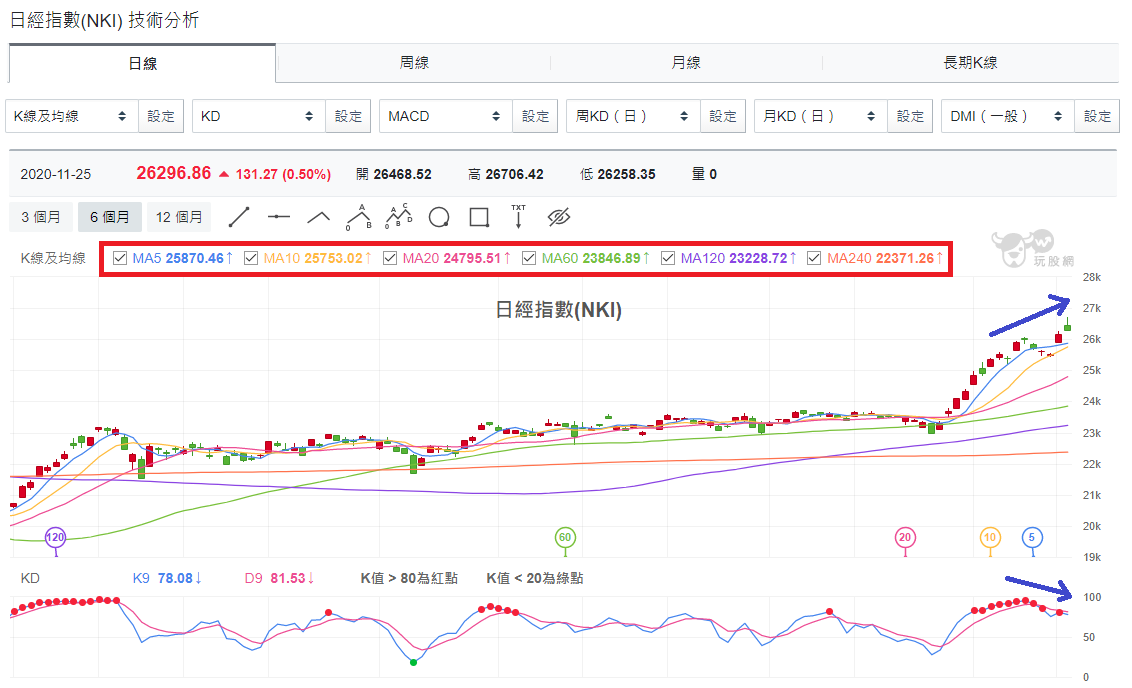Screen dimensions: 1132x688
Task: Select the horizontal line drawing tool
Action: (279, 217)
